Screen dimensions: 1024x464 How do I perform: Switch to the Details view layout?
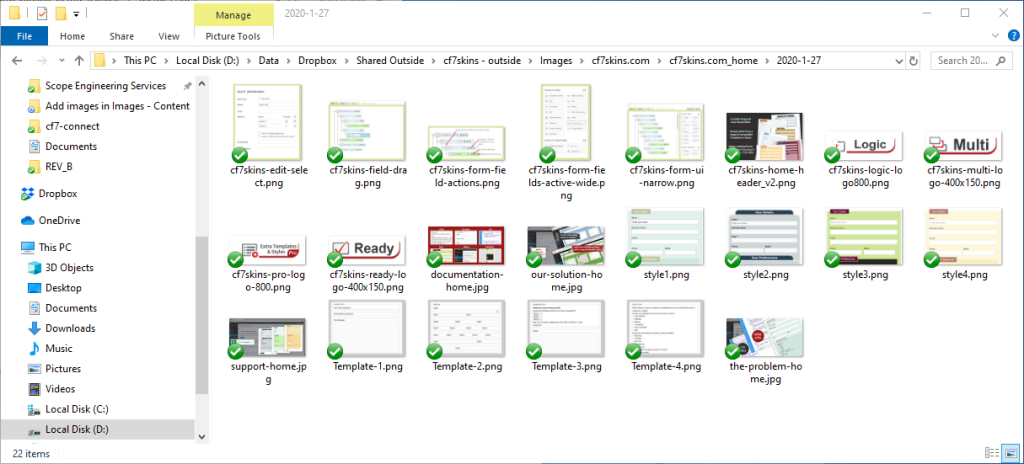tap(990, 453)
